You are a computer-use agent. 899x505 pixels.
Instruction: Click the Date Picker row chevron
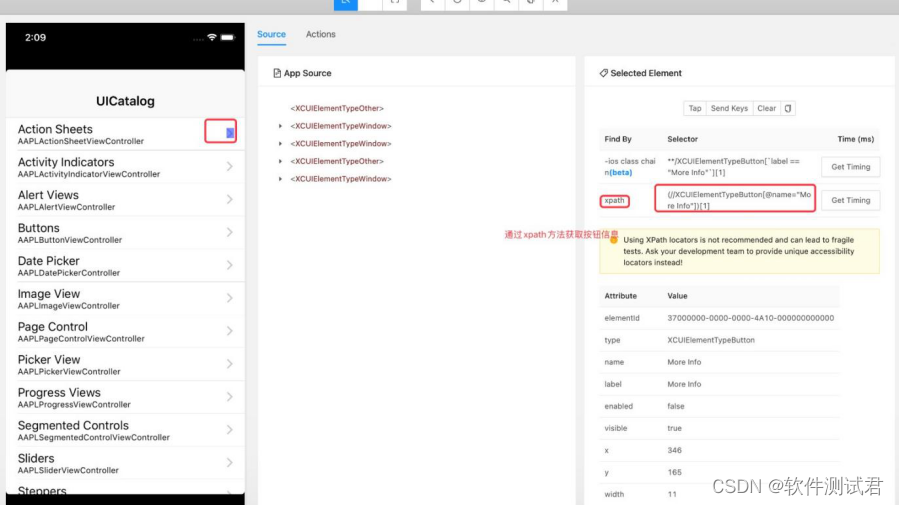pos(229,265)
